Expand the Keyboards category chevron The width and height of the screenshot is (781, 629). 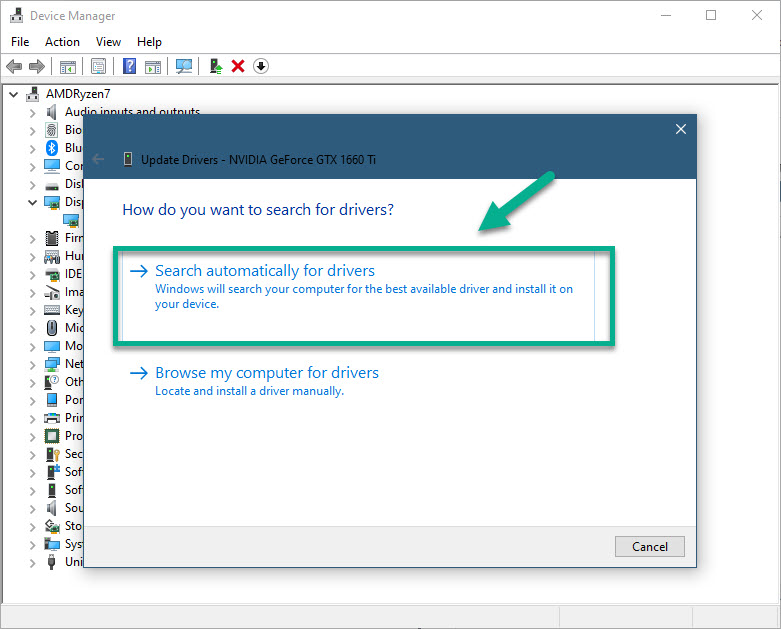pyautogui.click(x=33, y=311)
